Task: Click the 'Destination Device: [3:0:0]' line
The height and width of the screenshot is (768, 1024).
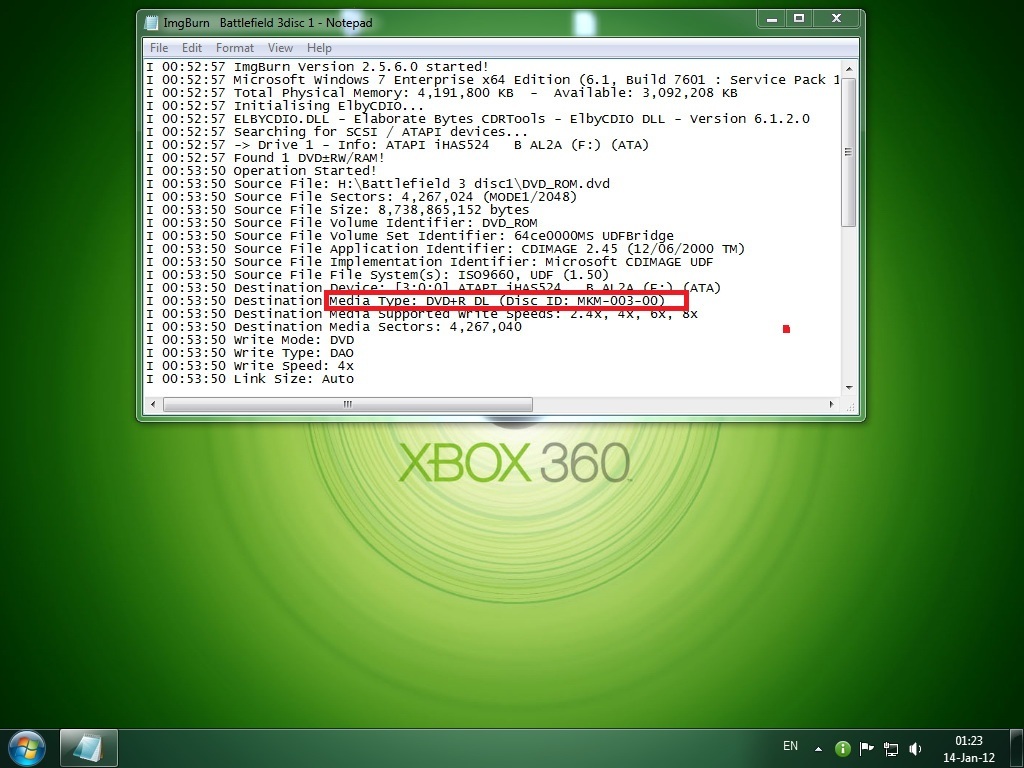Action: tap(434, 289)
